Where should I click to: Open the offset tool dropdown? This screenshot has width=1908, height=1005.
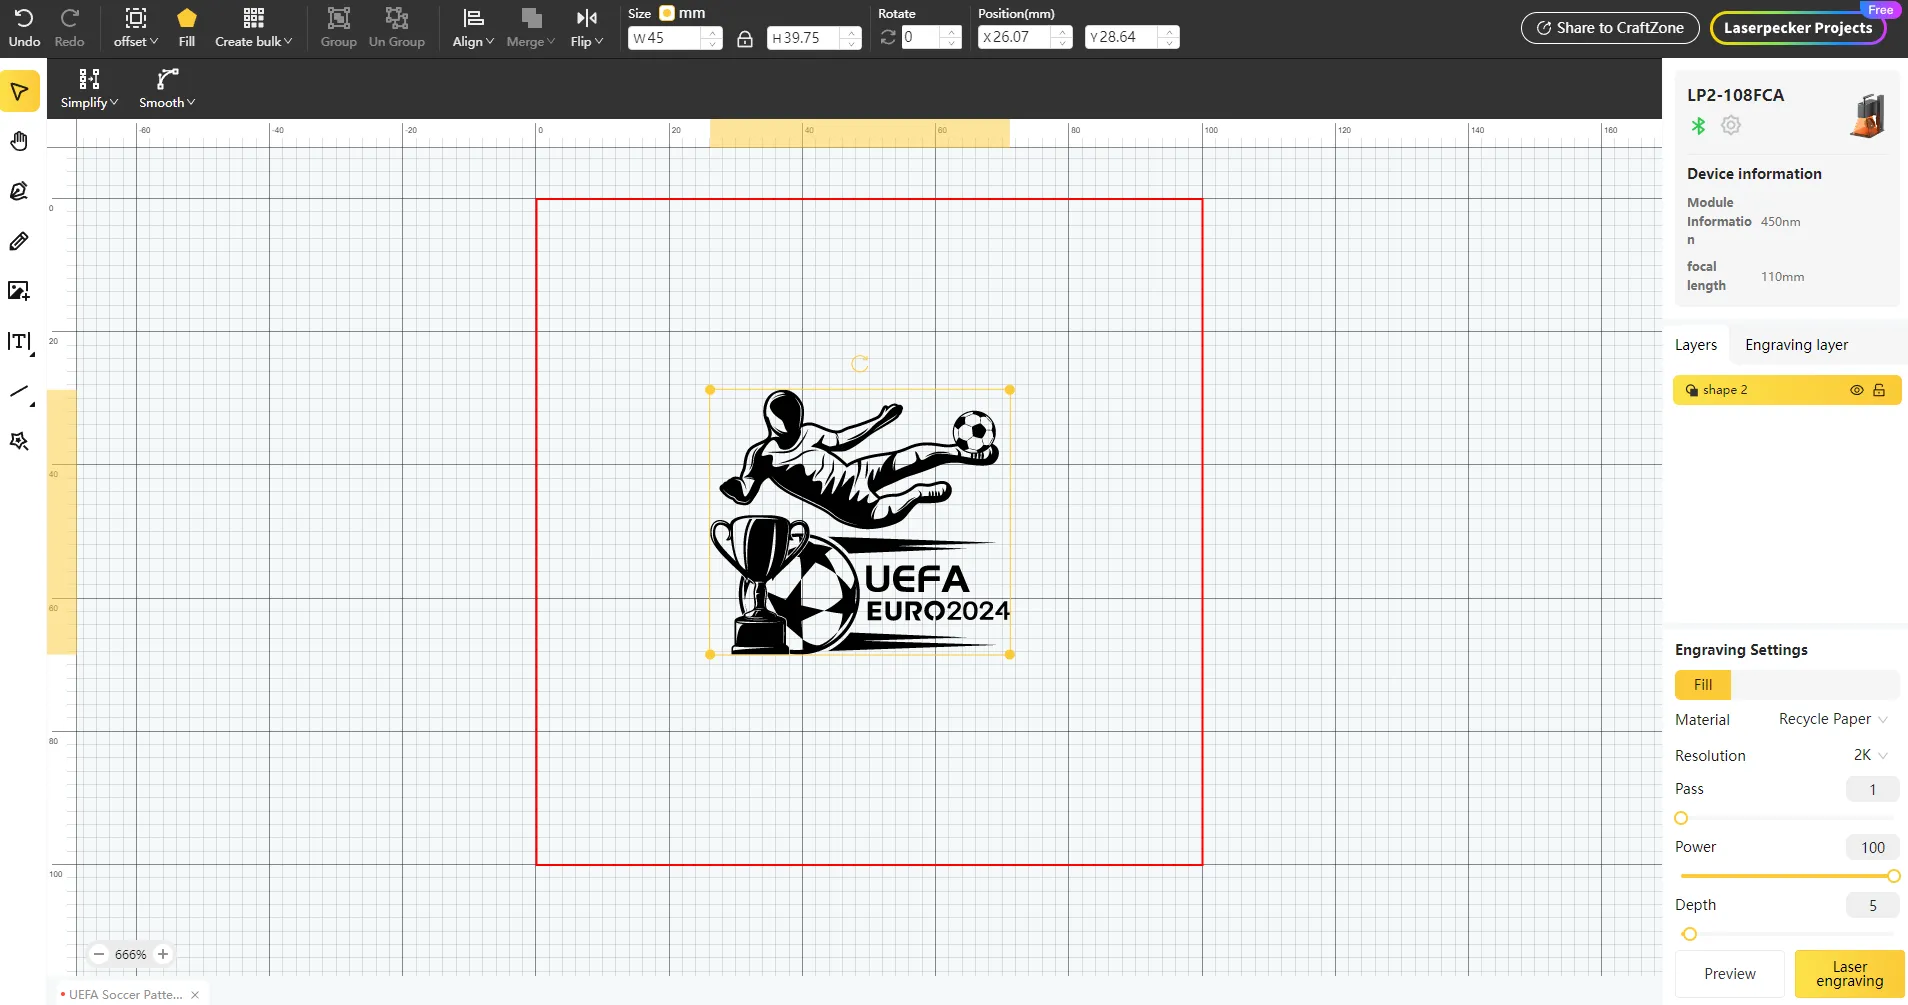click(136, 28)
